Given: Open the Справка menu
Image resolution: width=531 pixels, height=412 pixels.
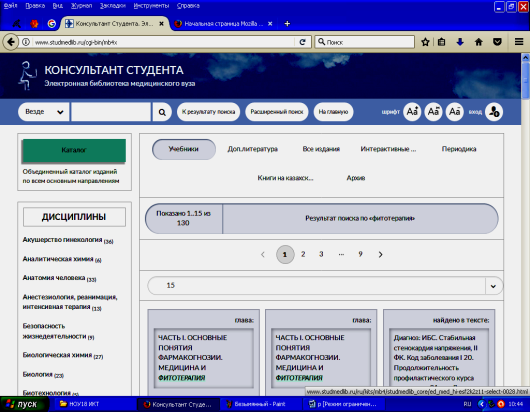Looking at the screenshot, I should coord(188,6).
